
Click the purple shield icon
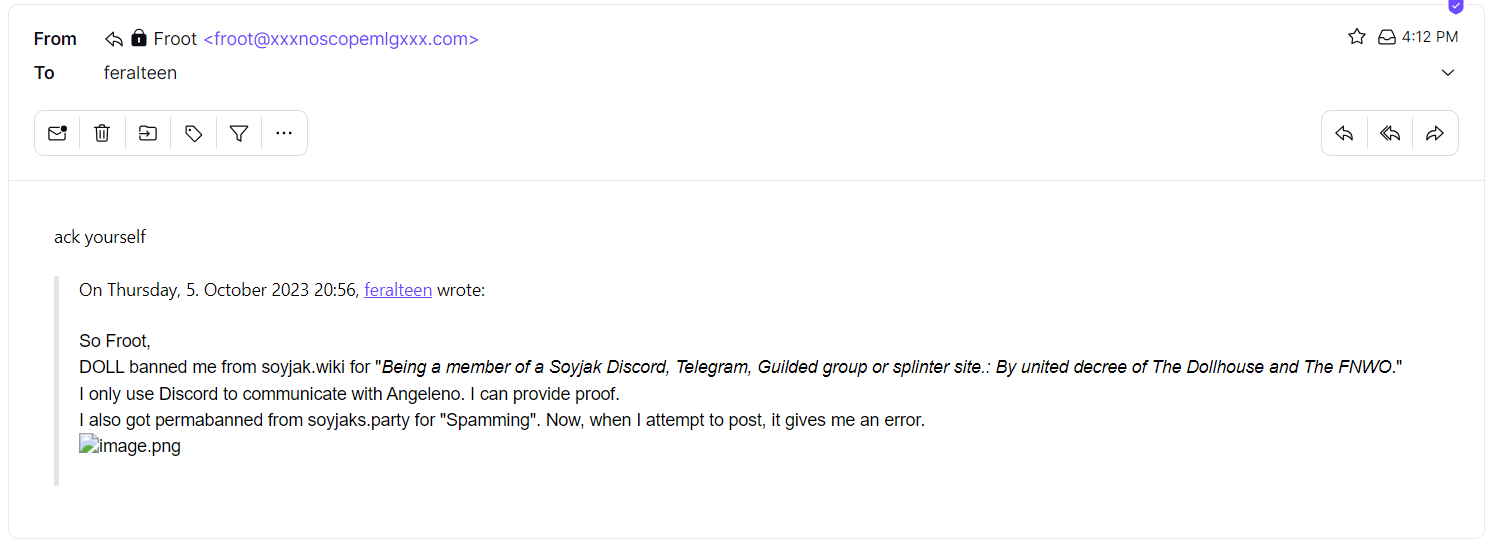tap(1456, 6)
